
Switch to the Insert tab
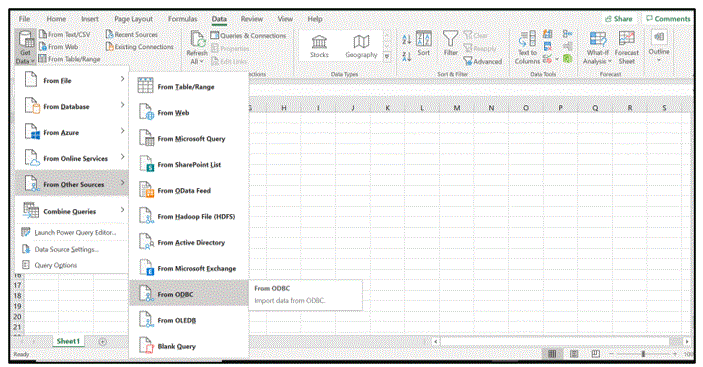(x=90, y=19)
